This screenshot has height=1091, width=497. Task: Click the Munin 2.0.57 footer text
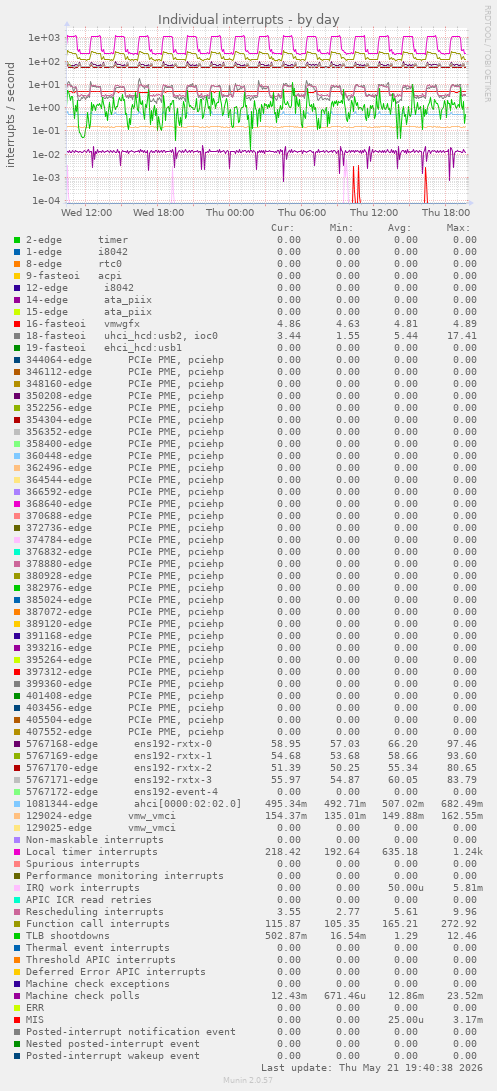click(248, 1079)
